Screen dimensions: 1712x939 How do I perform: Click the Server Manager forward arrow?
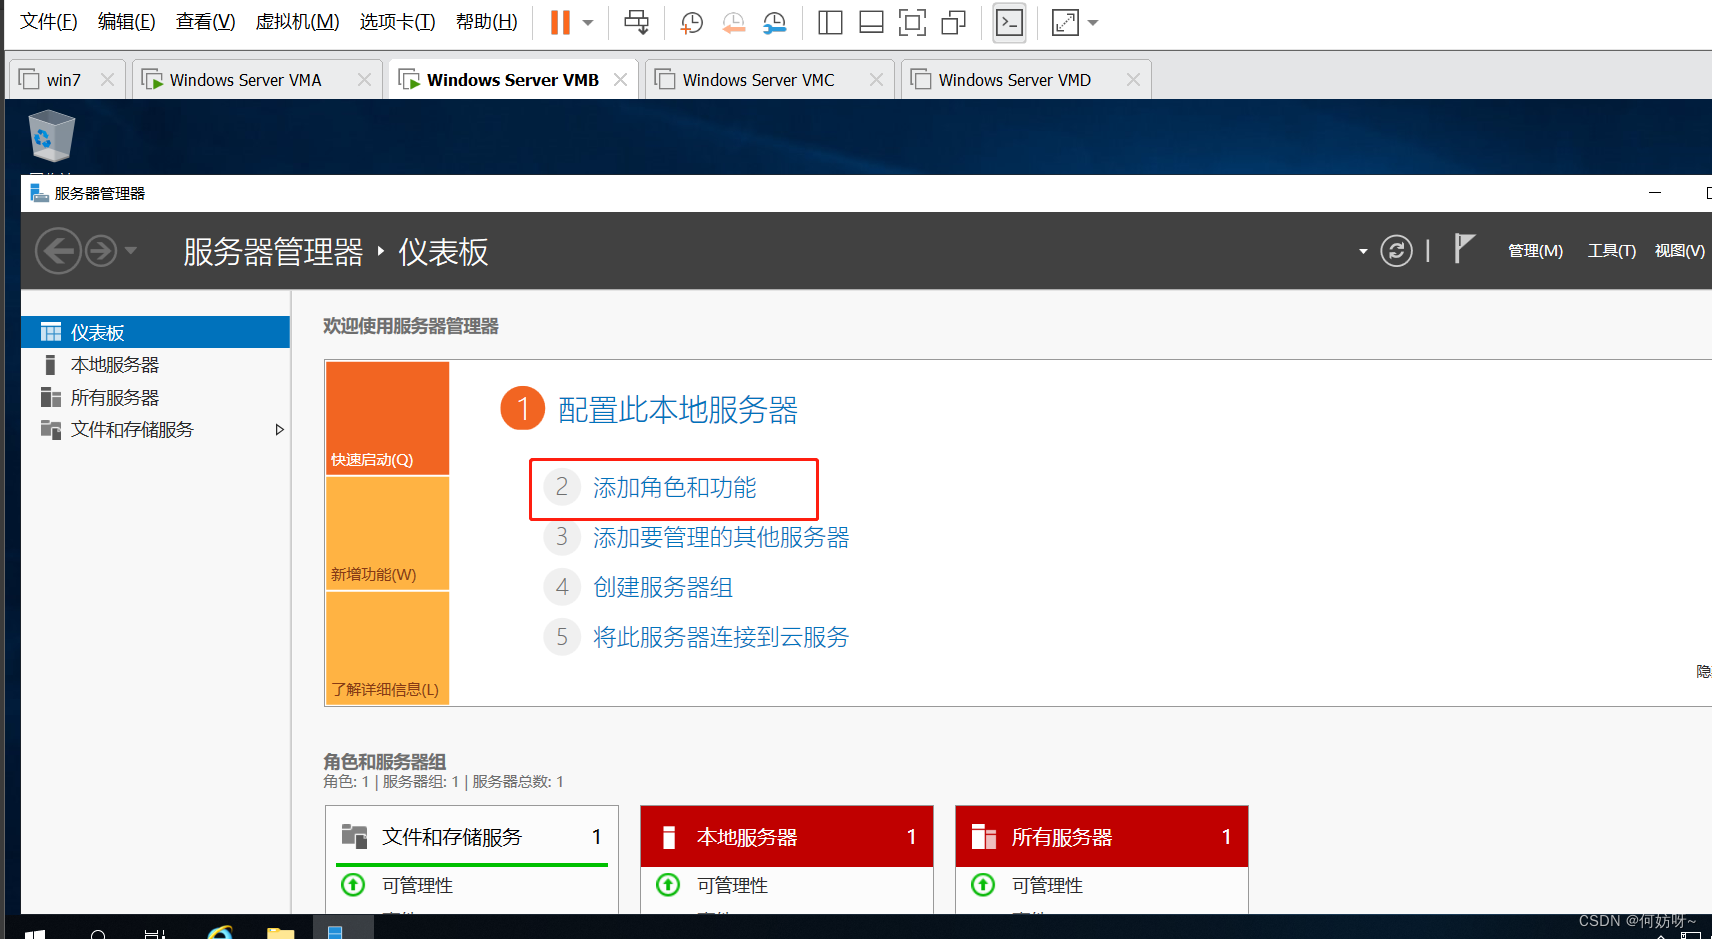coord(101,250)
